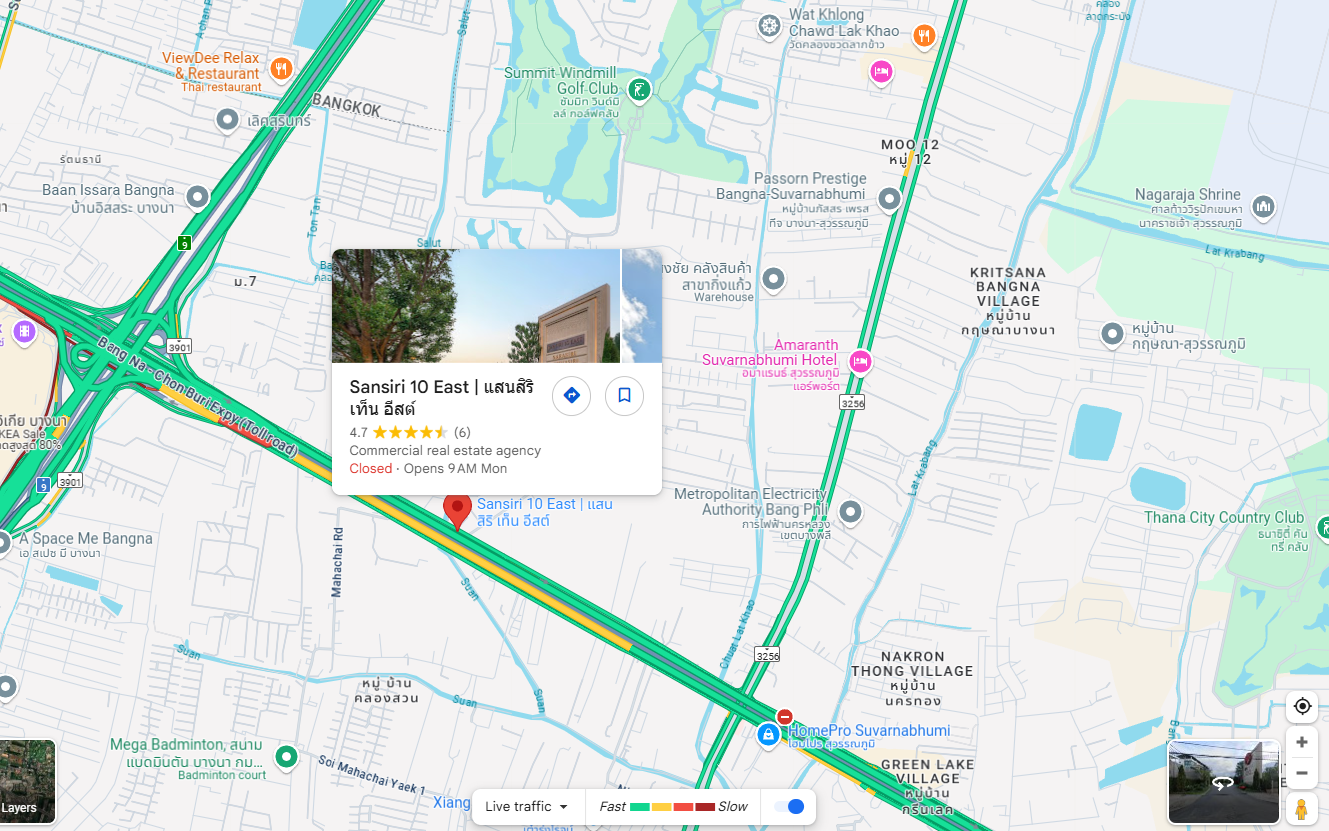Open the Amaranth Suvarnabhumi Hotel marker
The width and height of the screenshot is (1329, 831).
[x=860, y=361]
